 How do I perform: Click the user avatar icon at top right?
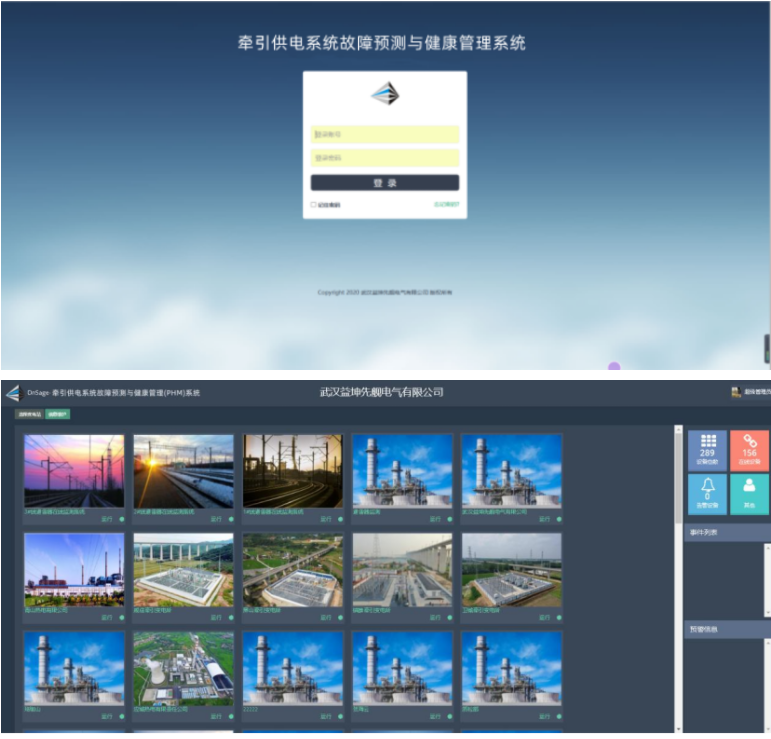[736, 393]
